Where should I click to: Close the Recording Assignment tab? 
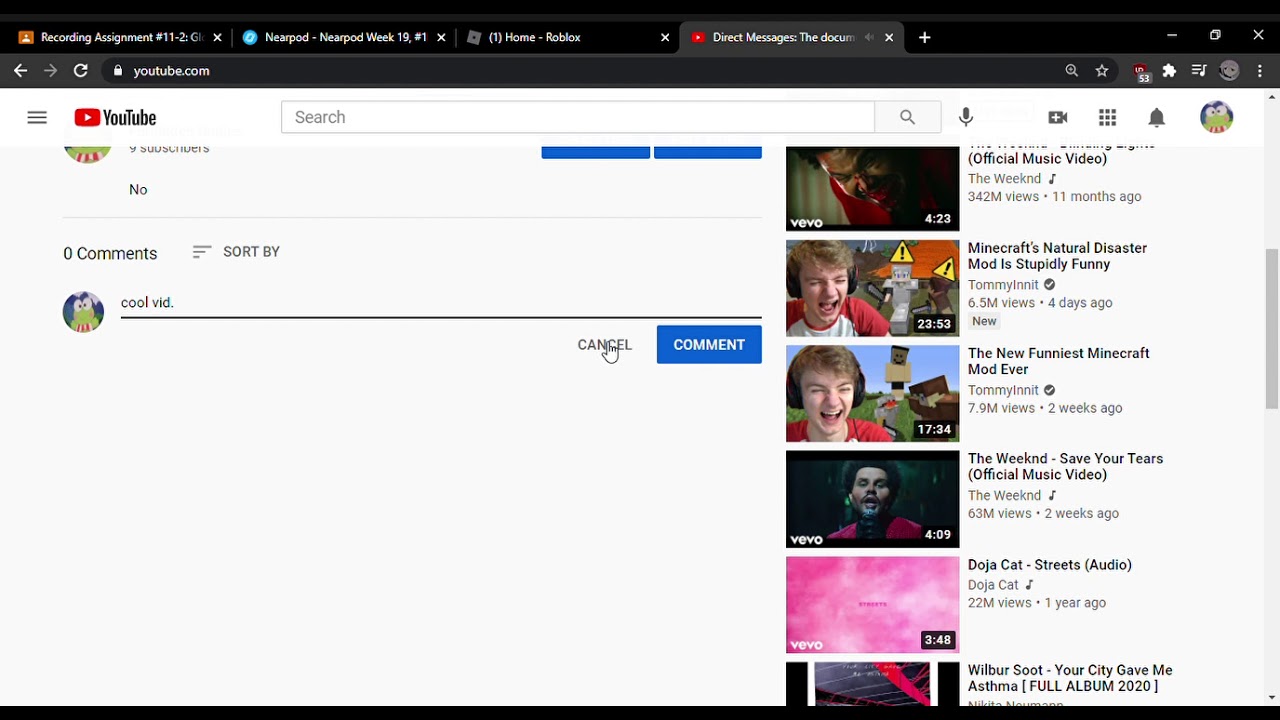[217, 37]
